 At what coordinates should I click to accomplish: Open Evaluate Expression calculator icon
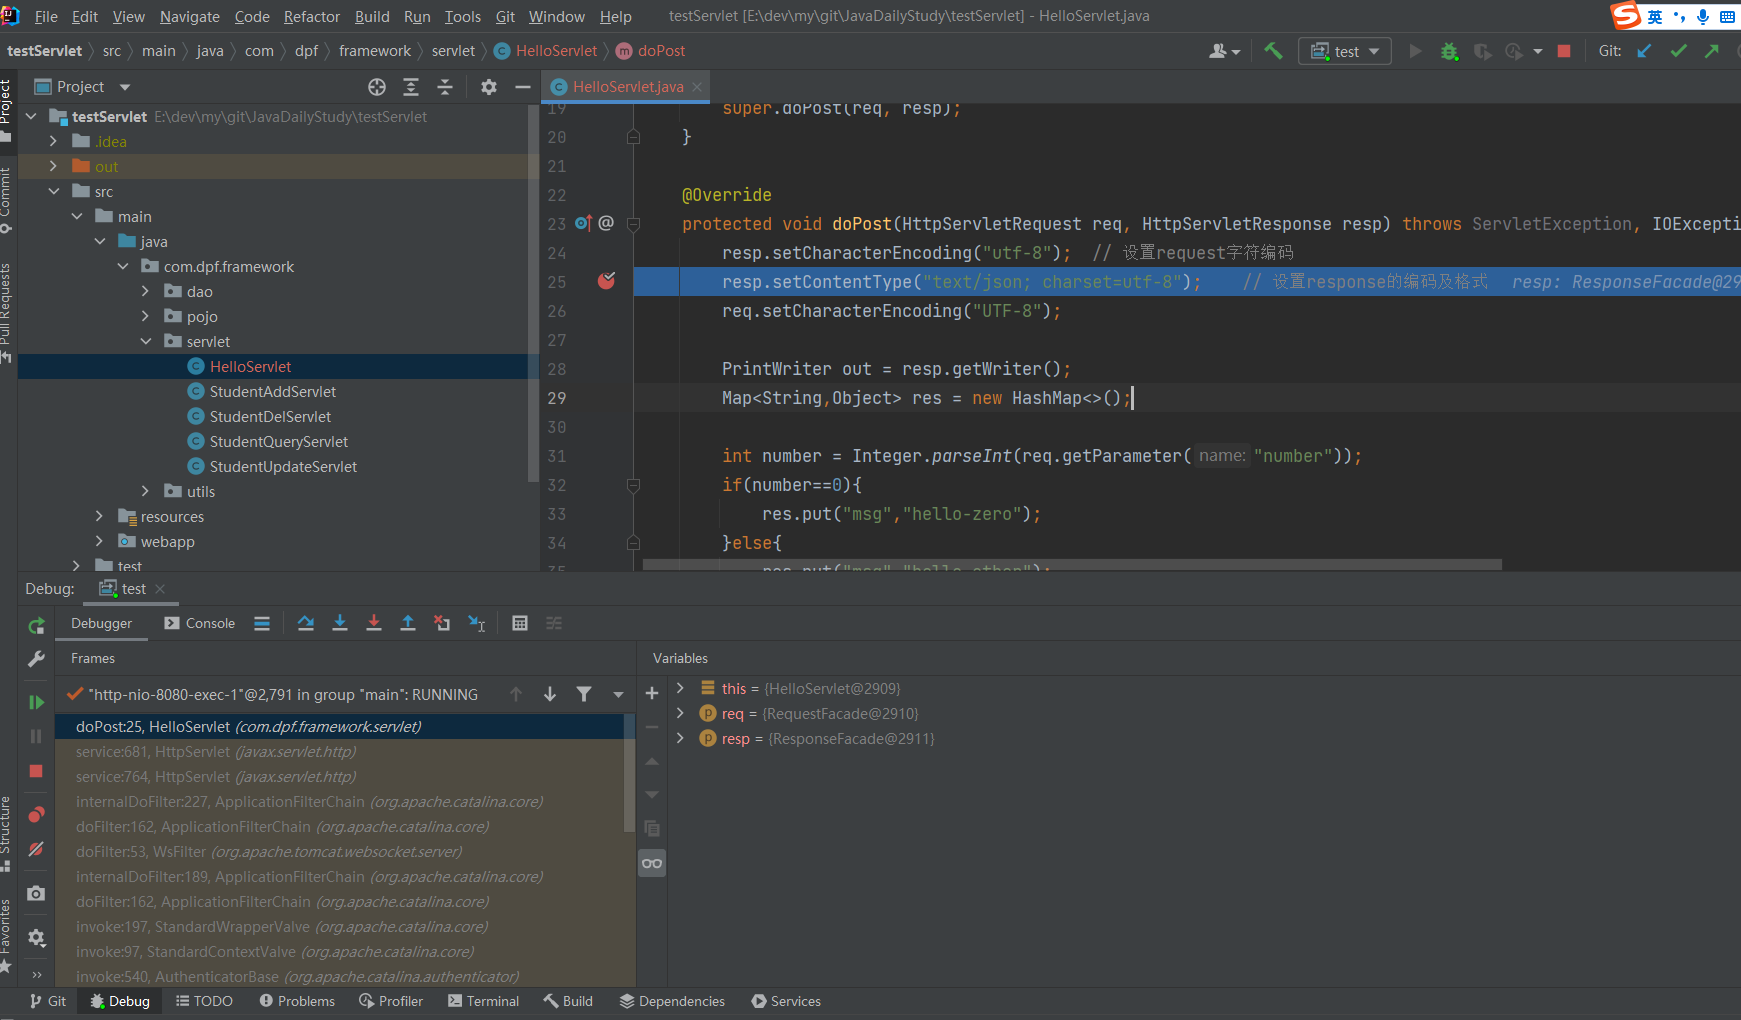coord(520,623)
